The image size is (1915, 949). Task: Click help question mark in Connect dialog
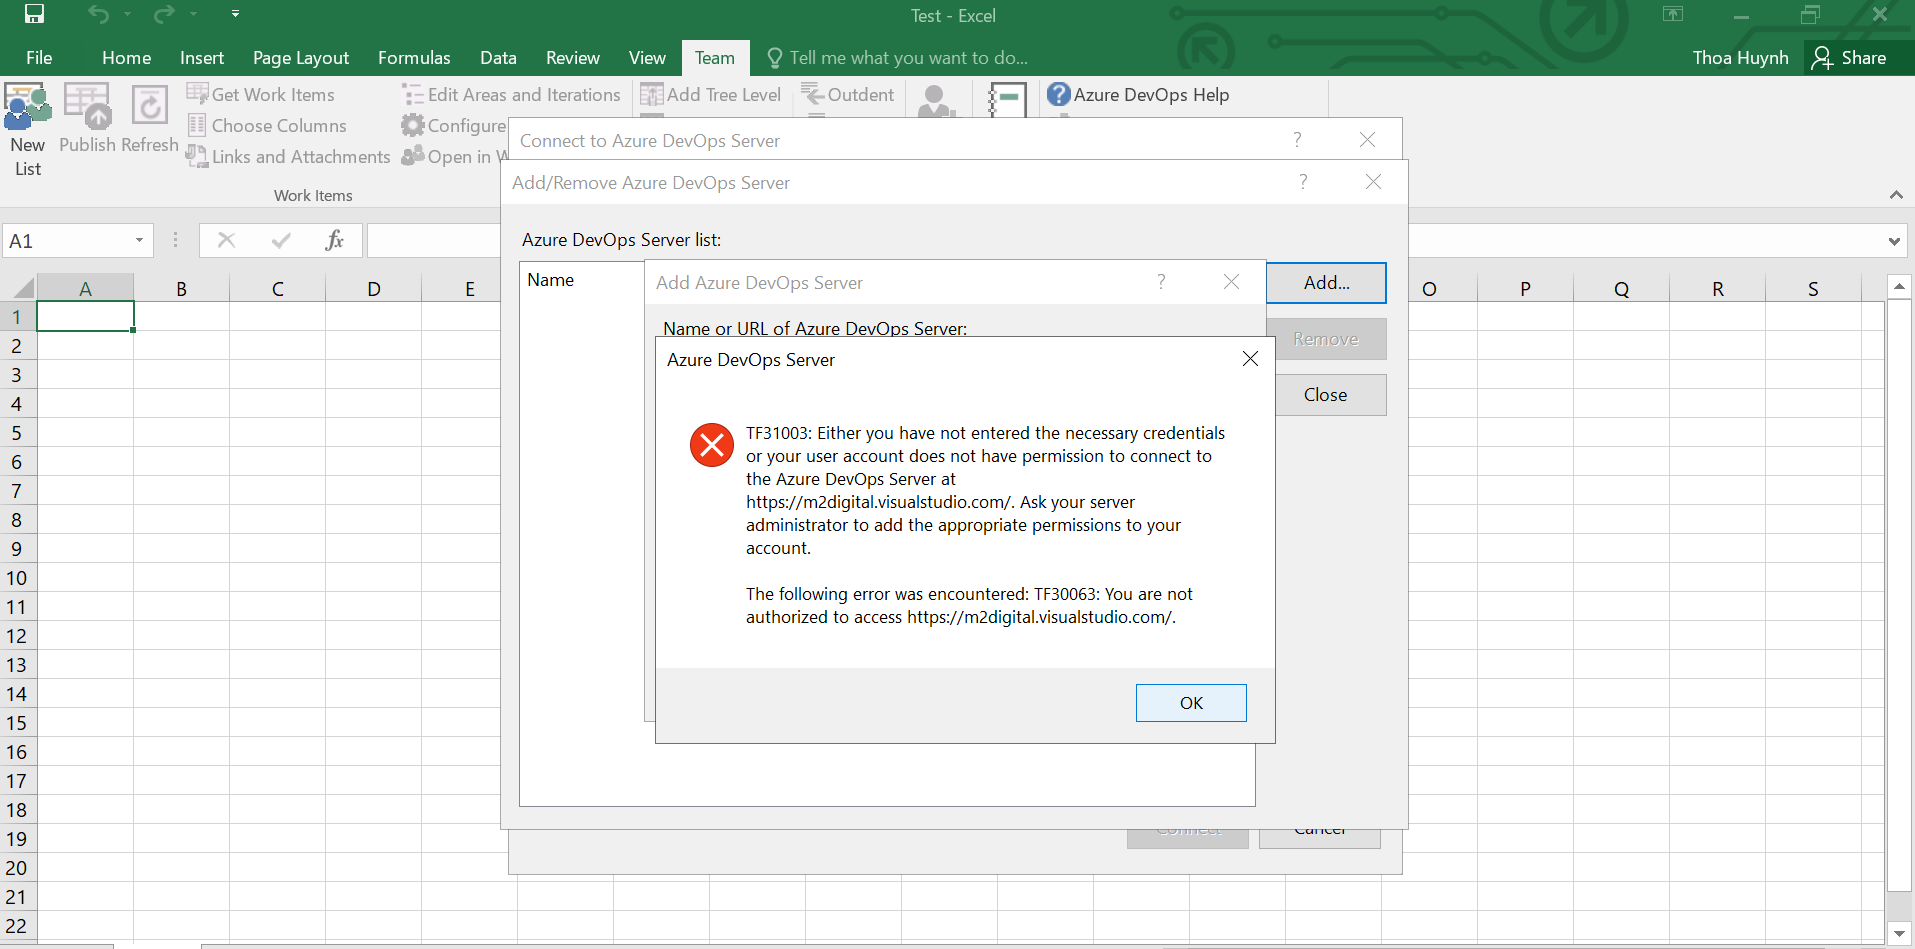pos(1297,139)
